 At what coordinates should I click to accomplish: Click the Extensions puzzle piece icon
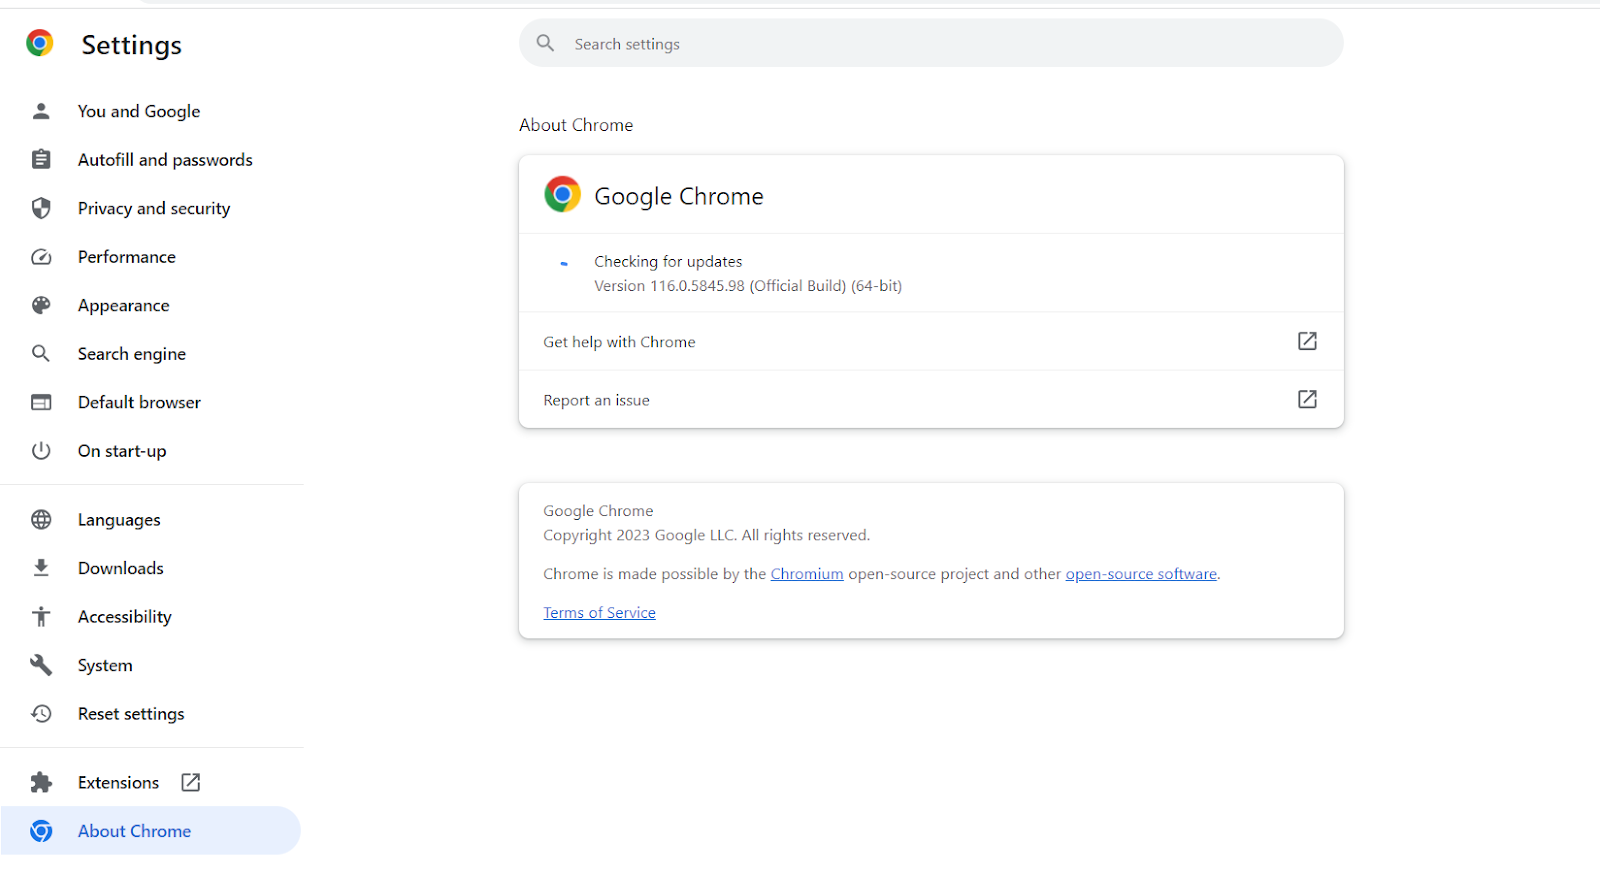(x=41, y=782)
